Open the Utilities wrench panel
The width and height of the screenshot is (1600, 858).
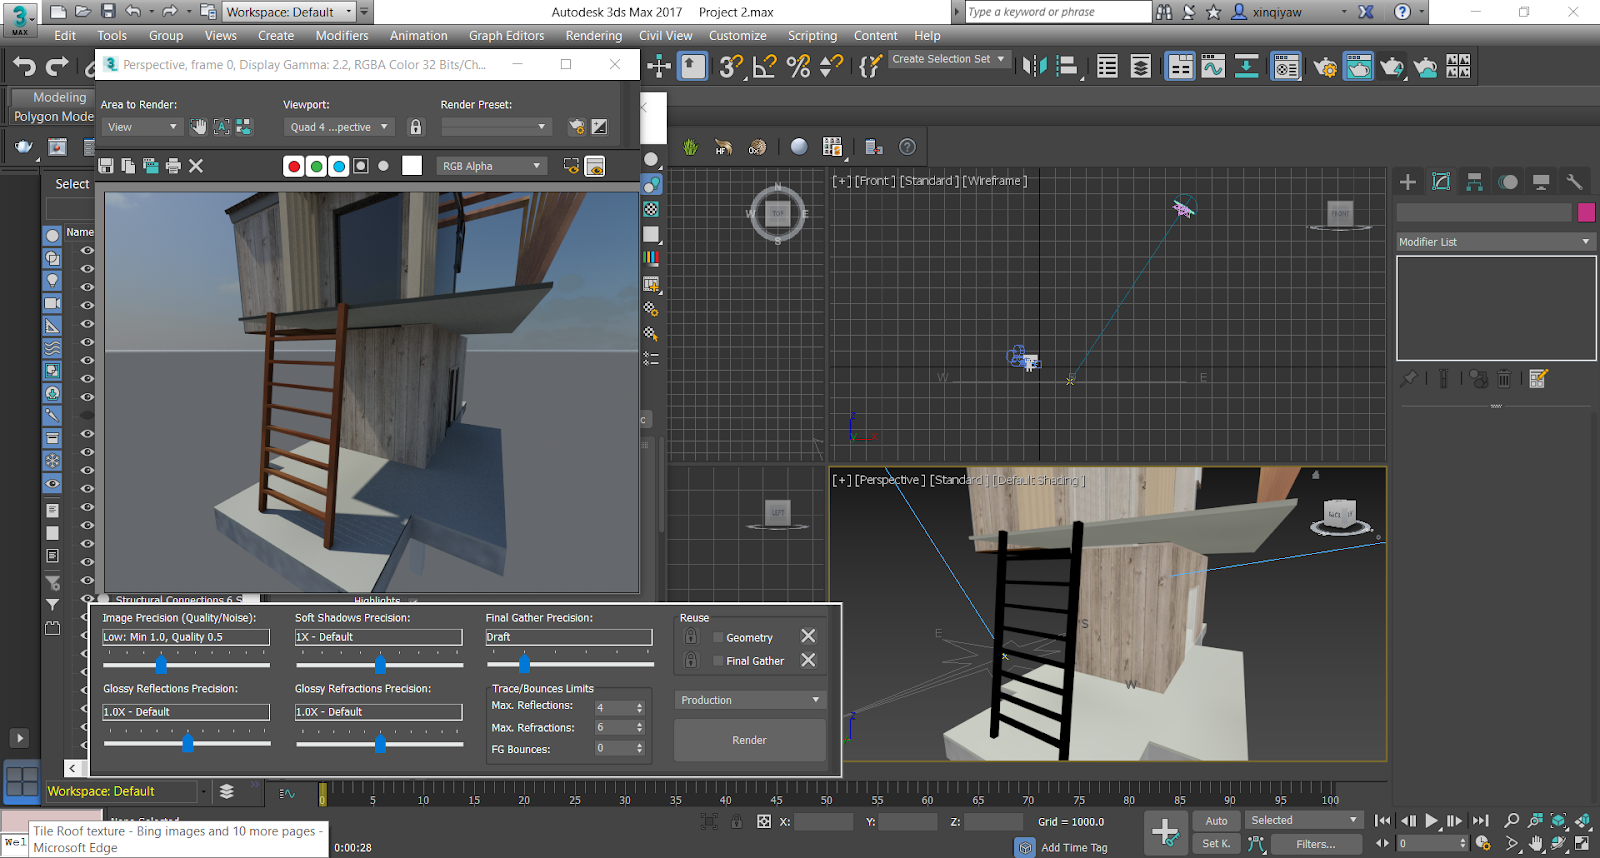tap(1574, 182)
